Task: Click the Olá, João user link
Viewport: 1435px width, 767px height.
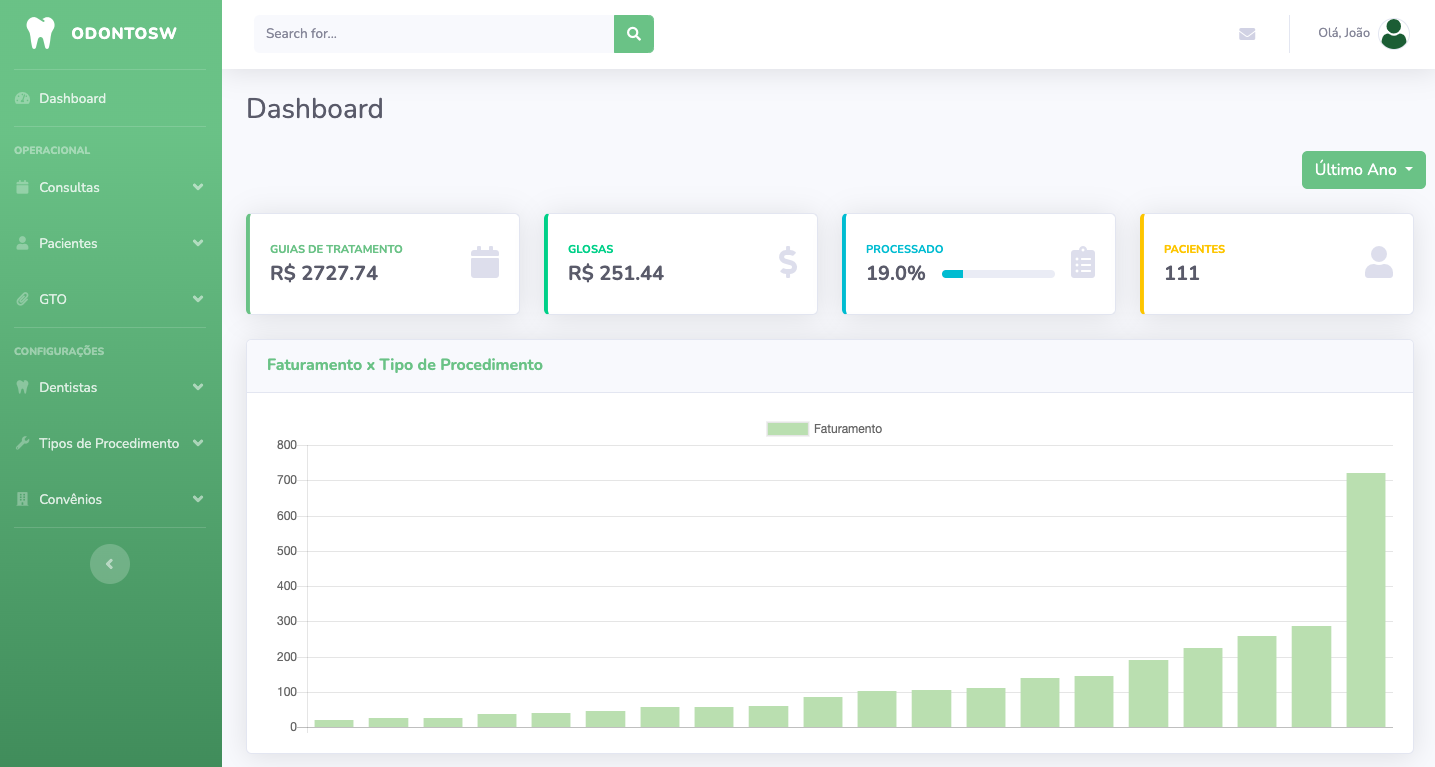Action: 1344,33
